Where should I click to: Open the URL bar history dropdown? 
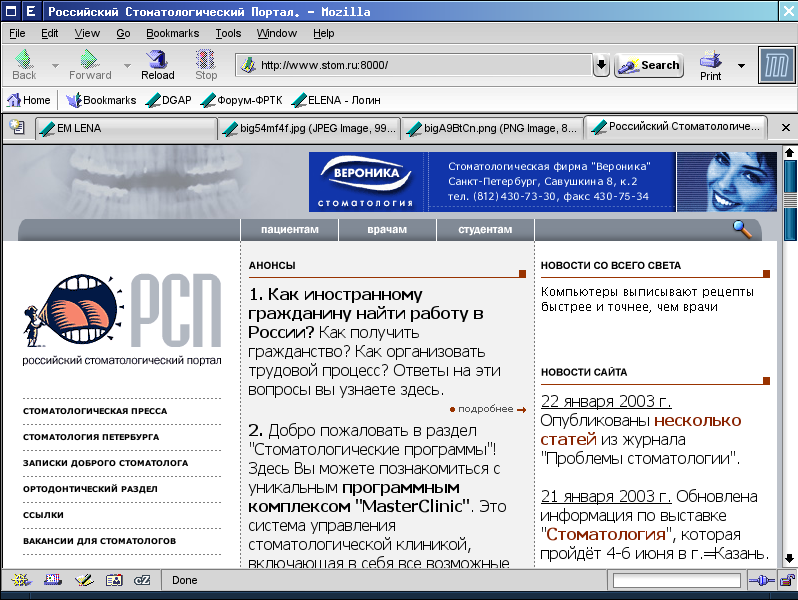[x=601, y=65]
